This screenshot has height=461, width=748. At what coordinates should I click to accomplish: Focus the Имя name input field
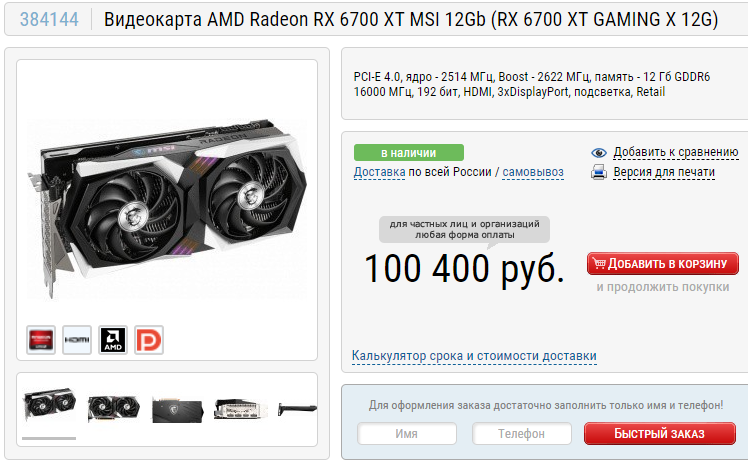point(407,433)
